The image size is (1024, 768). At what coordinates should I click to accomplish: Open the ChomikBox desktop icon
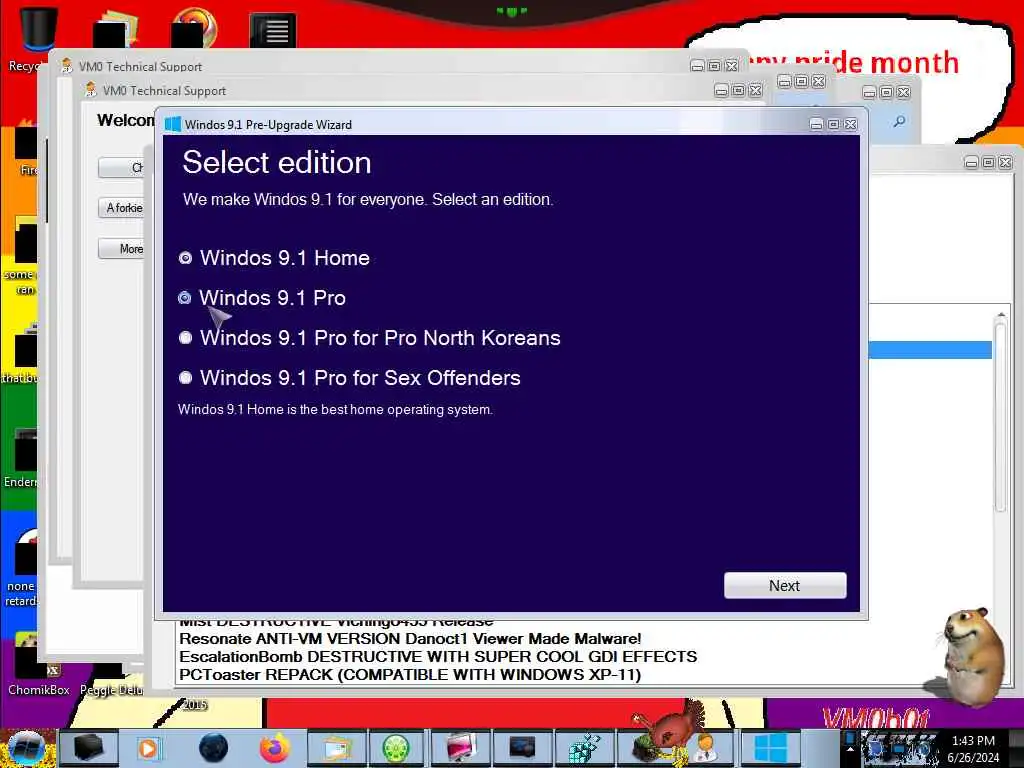(x=38, y=664)
